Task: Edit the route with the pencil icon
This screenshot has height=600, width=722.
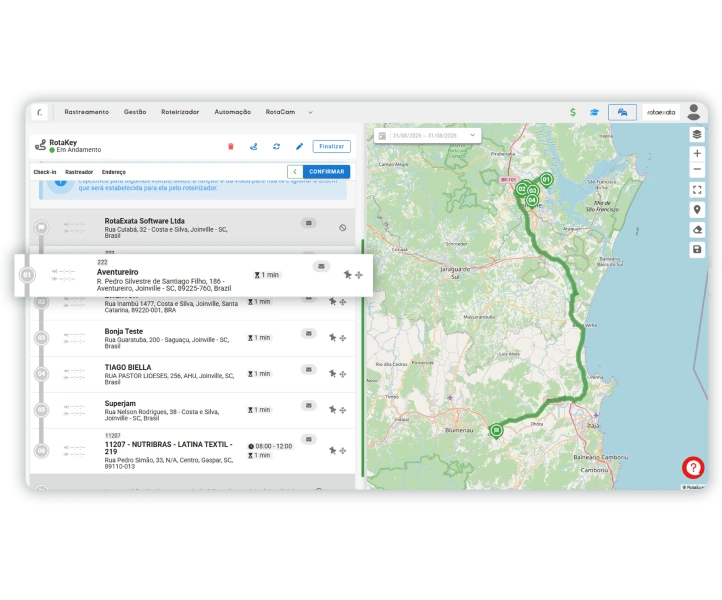Action: click(x=299, y=146)
